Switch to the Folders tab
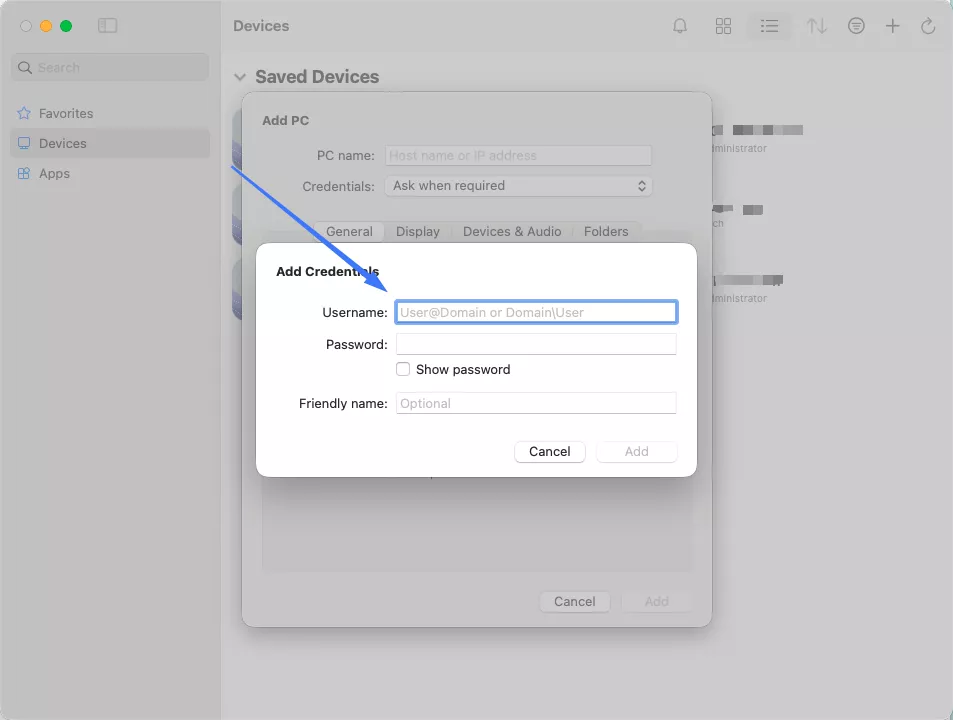953x720 pixels. [606, 231]
